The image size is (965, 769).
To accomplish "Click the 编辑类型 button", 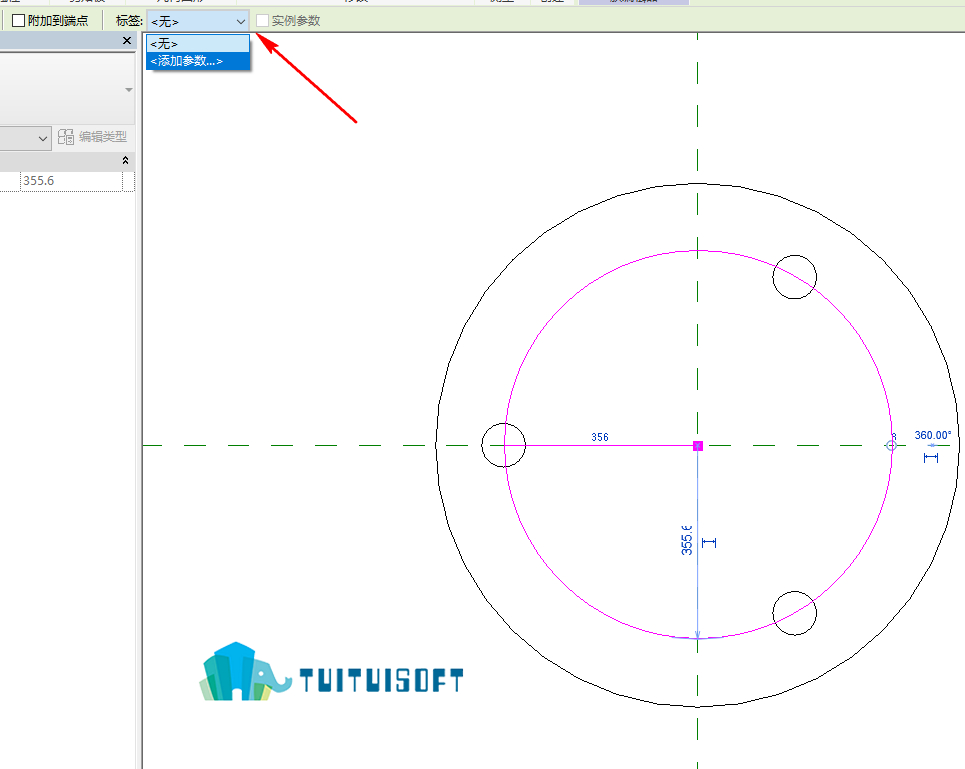I will [x=92, y=137].
